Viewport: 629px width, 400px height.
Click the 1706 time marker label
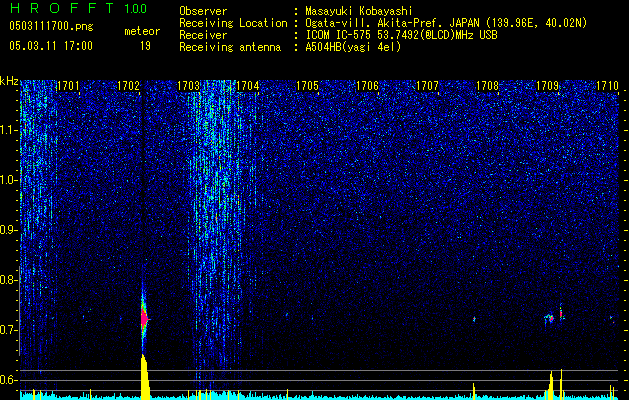(367, 86)
